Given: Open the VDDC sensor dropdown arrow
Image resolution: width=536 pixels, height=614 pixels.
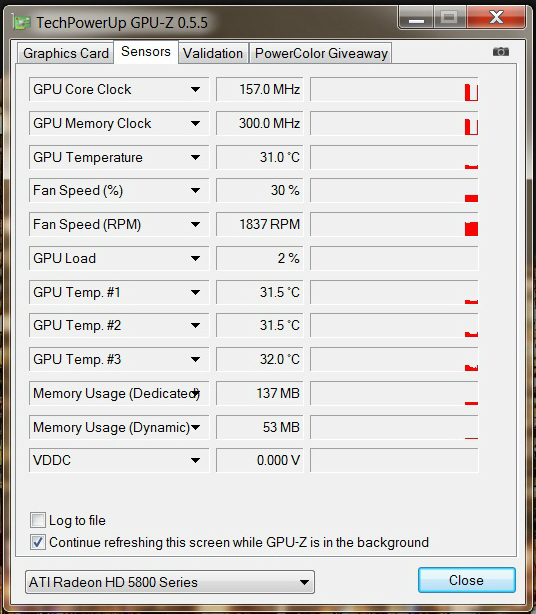Looking at the screenshot, I should point(195,460).
